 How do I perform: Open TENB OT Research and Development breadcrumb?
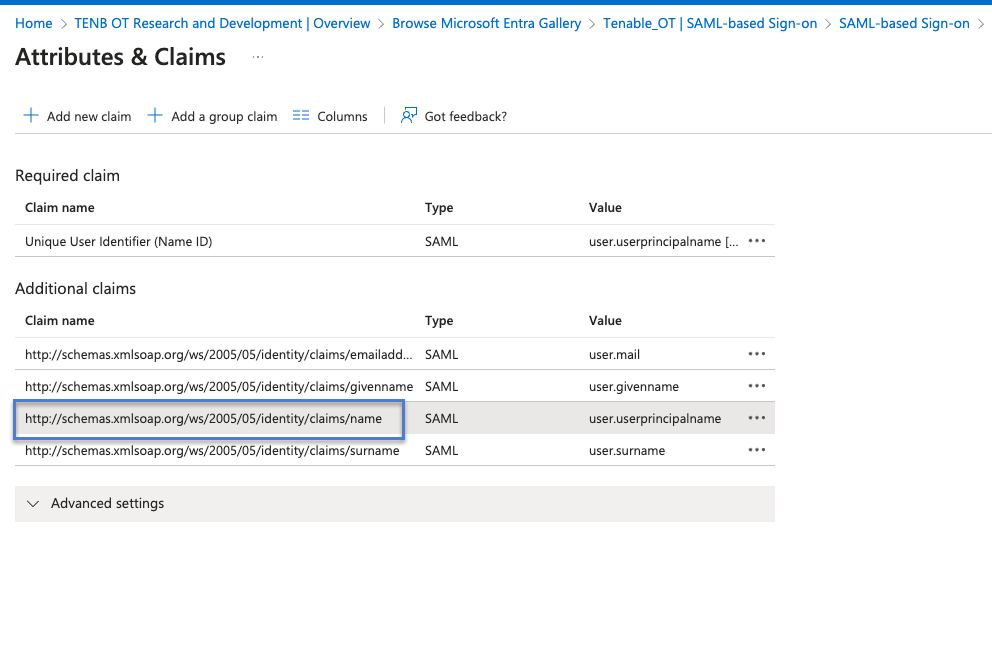(222, 23)
